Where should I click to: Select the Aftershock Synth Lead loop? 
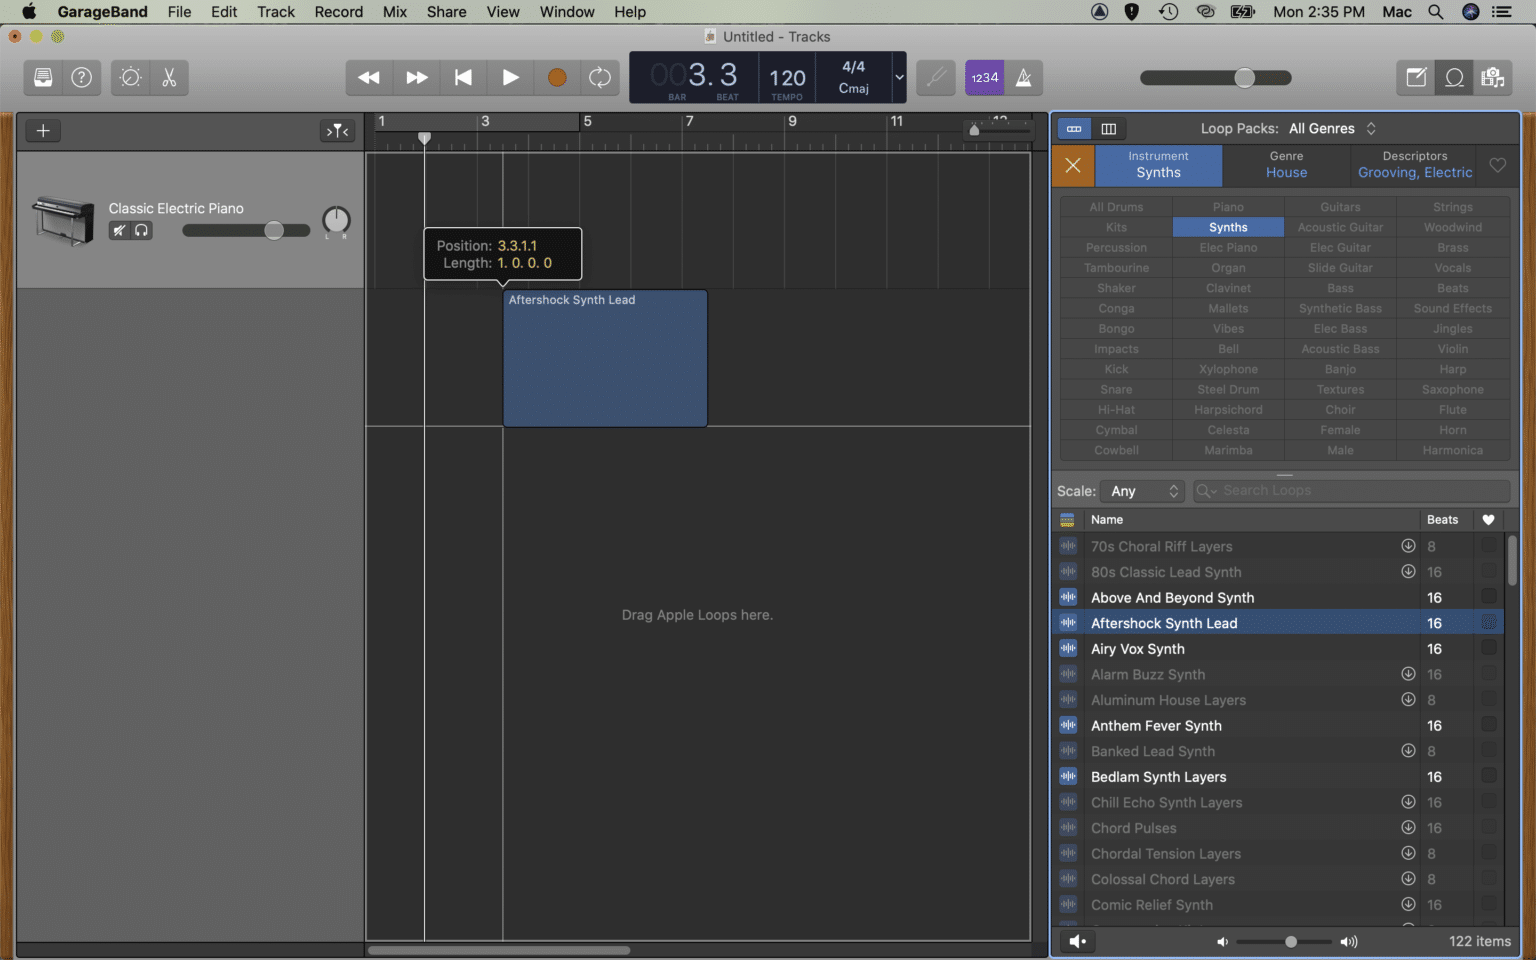(1164, 622)
